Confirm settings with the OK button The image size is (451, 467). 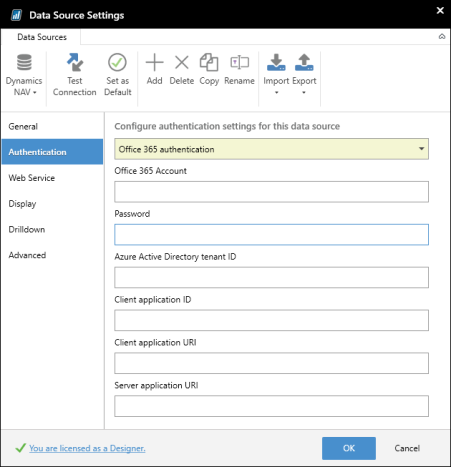click(349, 448)
